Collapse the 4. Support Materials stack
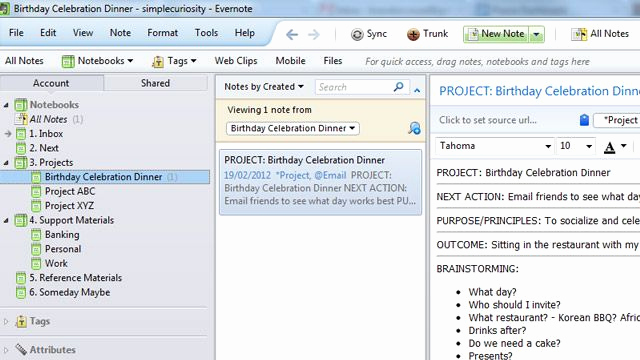The width and height of the screenshot is (640, 360). coord(6,220)
